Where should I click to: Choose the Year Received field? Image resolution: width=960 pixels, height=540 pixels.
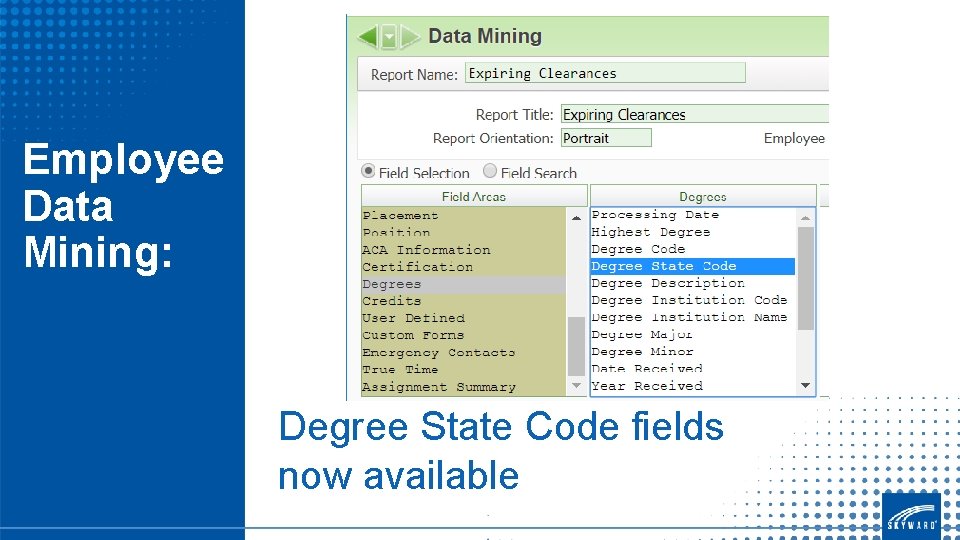(x=693, y=386)
